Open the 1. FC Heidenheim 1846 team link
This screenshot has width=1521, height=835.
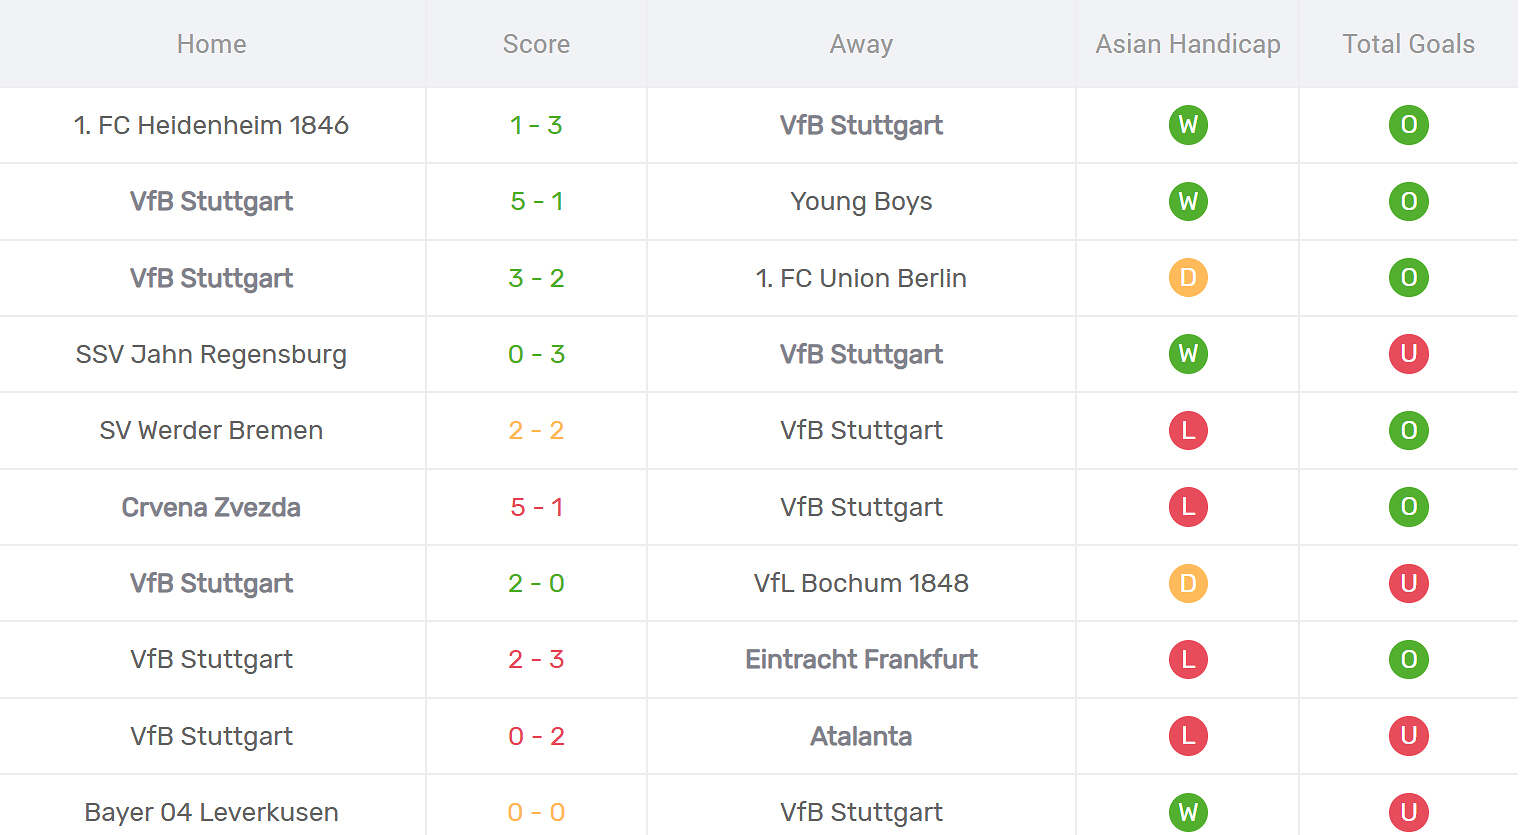coord(211,125)
